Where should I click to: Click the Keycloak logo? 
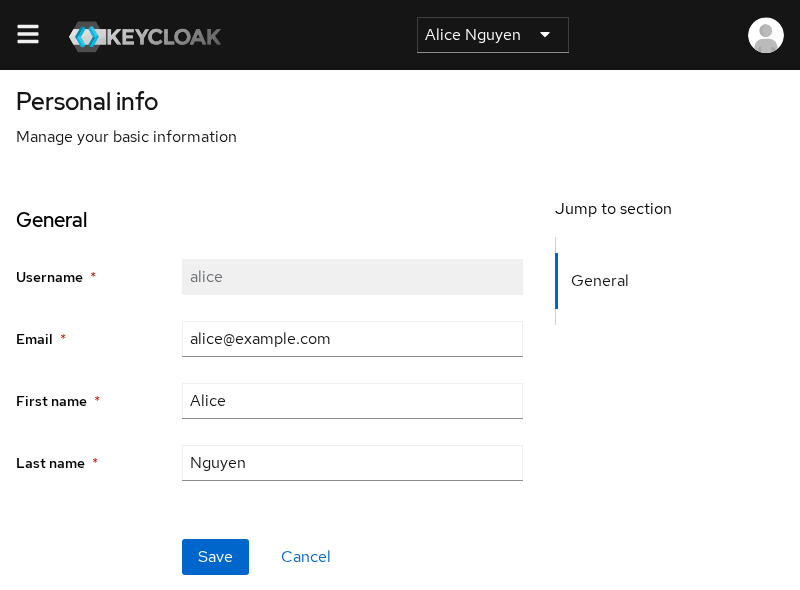(x=145, y=36)
